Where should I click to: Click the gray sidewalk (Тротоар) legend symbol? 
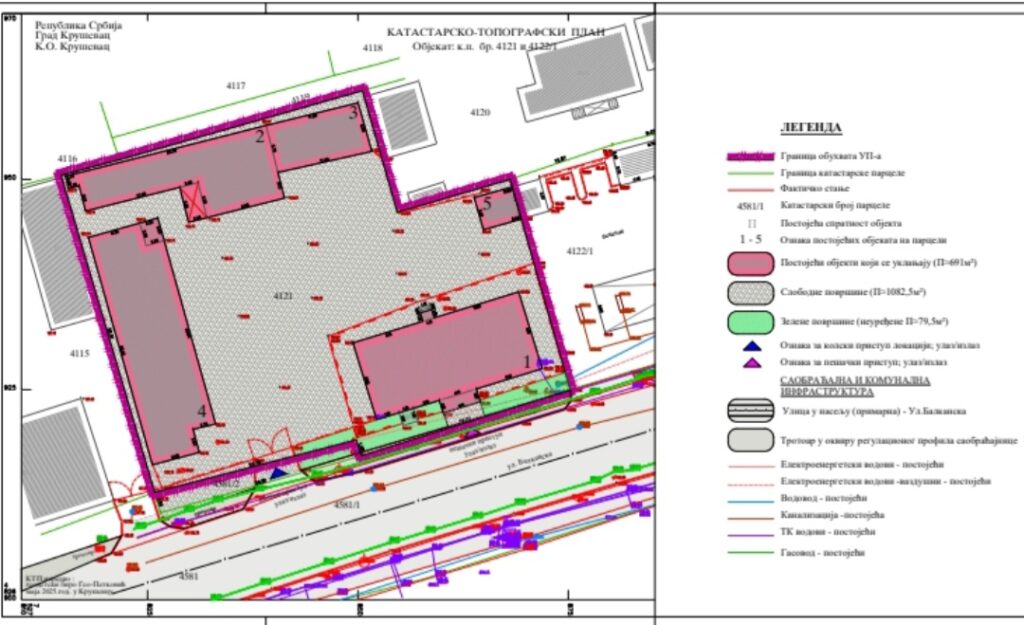coord(750,440)
